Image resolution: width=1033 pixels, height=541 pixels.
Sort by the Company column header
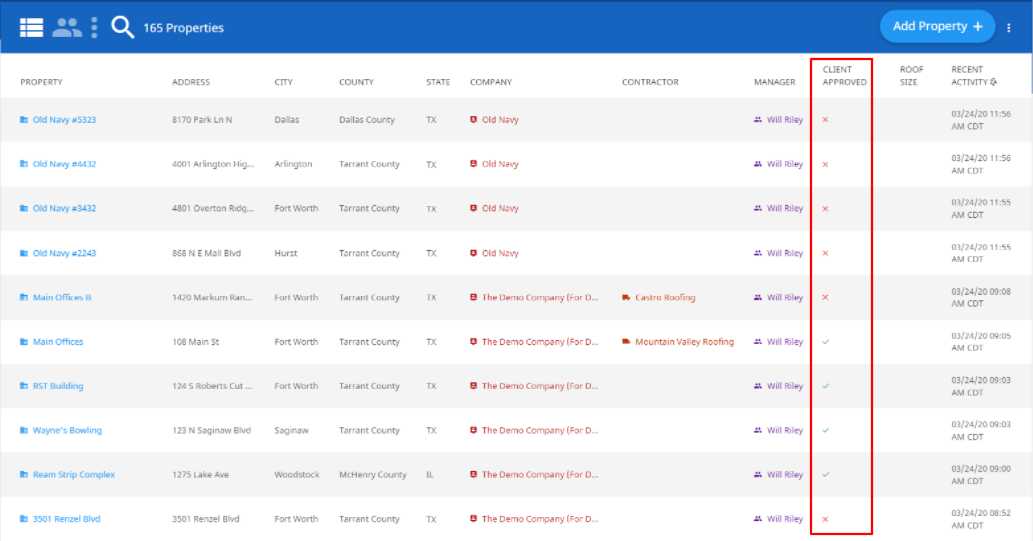pos(491,82)
